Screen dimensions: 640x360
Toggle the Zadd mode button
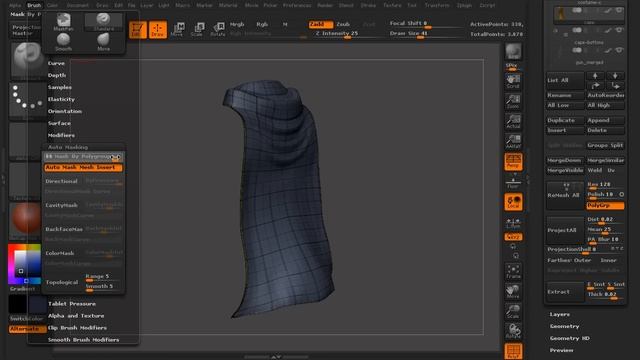pyautogui.click(x=320, y=24)
